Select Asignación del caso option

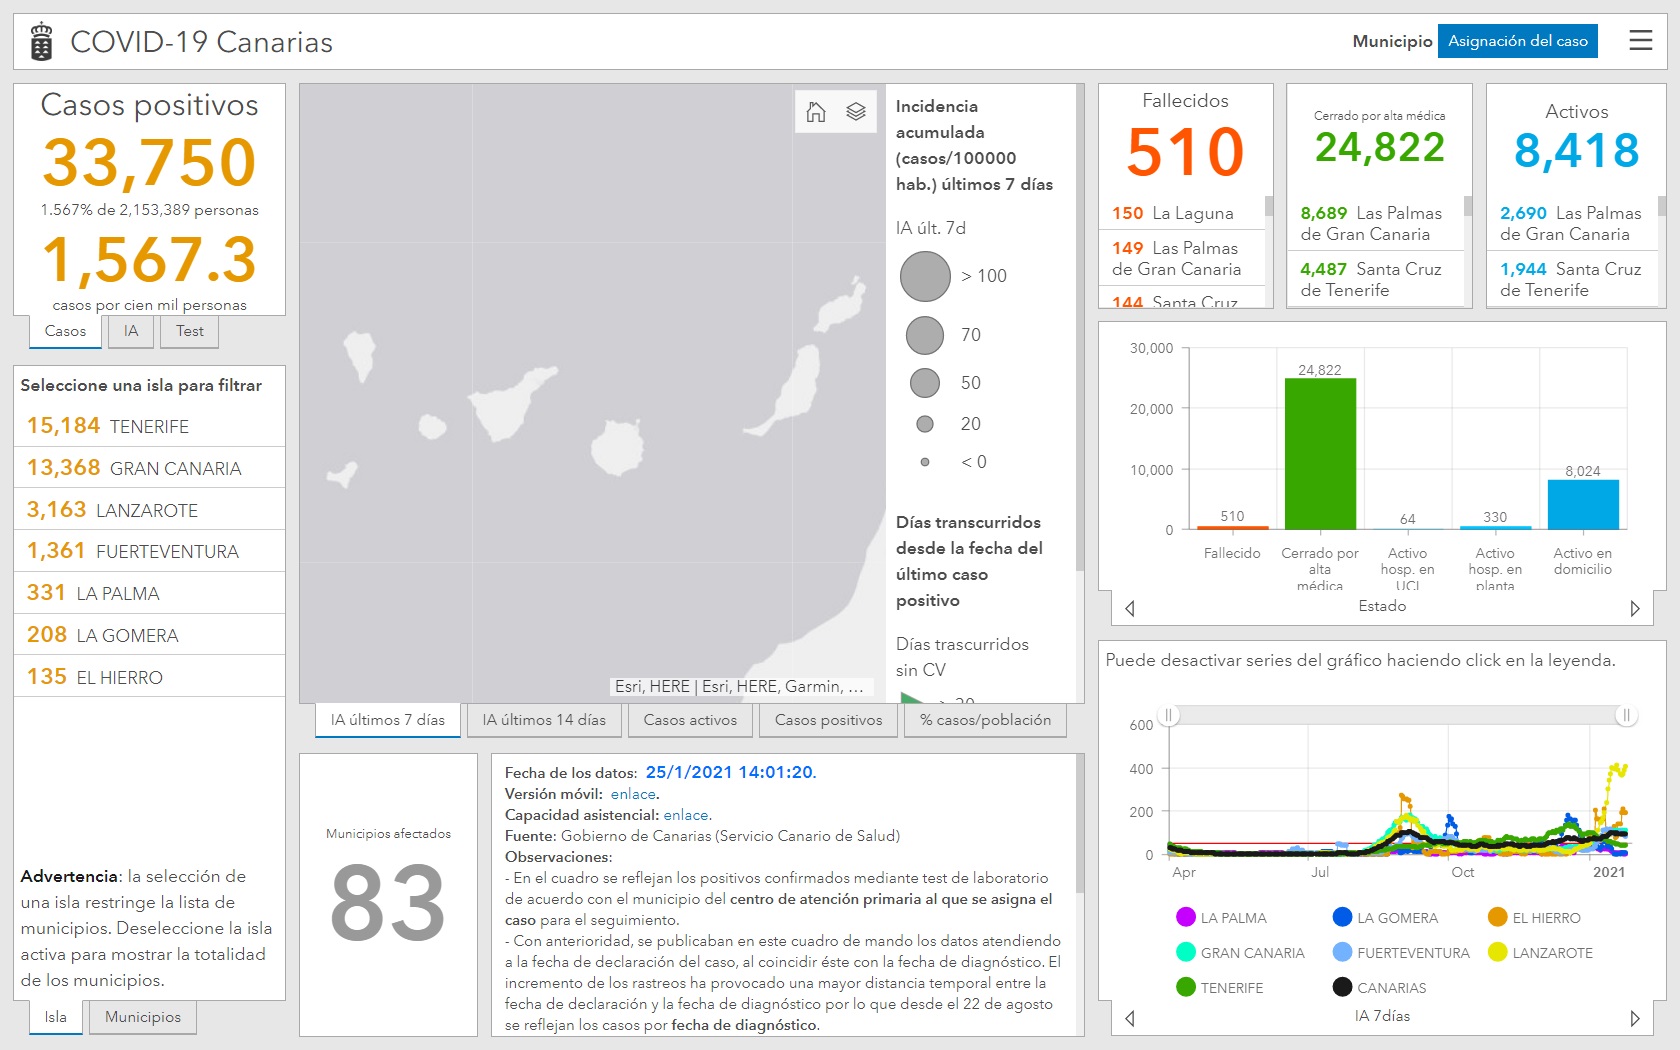tap(1517, 41)
